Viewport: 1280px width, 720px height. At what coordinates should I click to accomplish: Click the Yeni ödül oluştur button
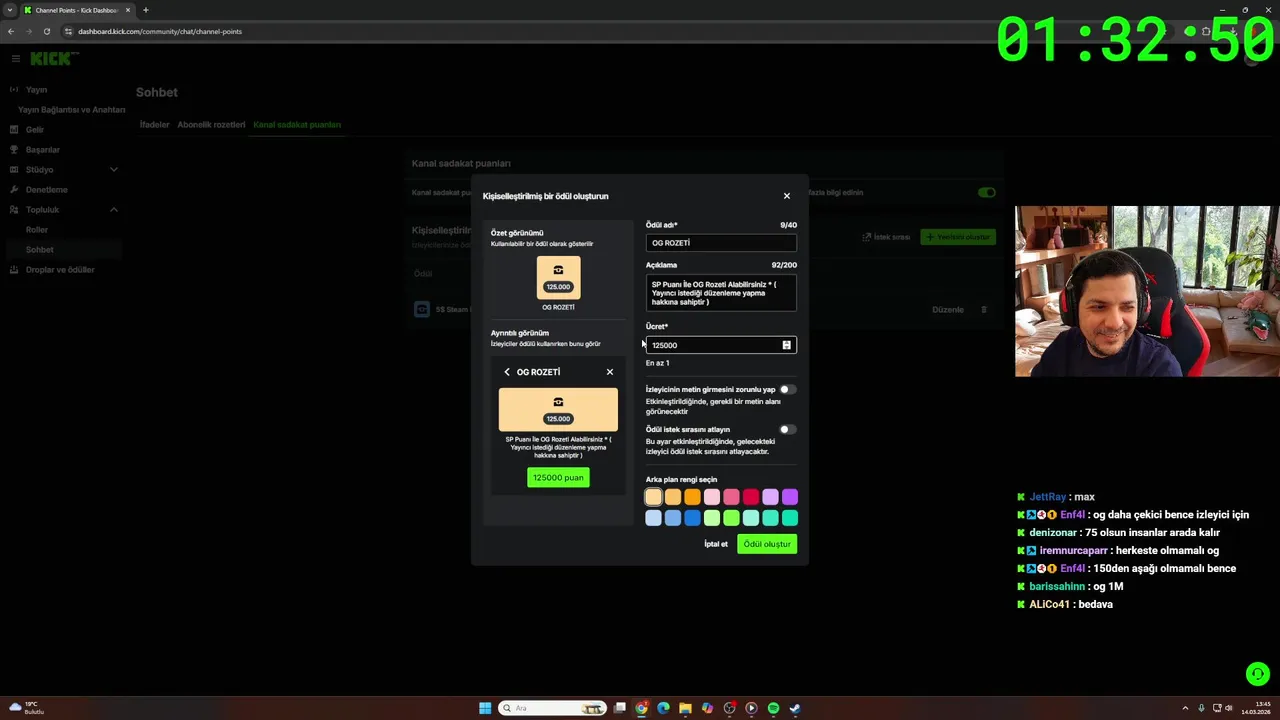coord(958,237)
